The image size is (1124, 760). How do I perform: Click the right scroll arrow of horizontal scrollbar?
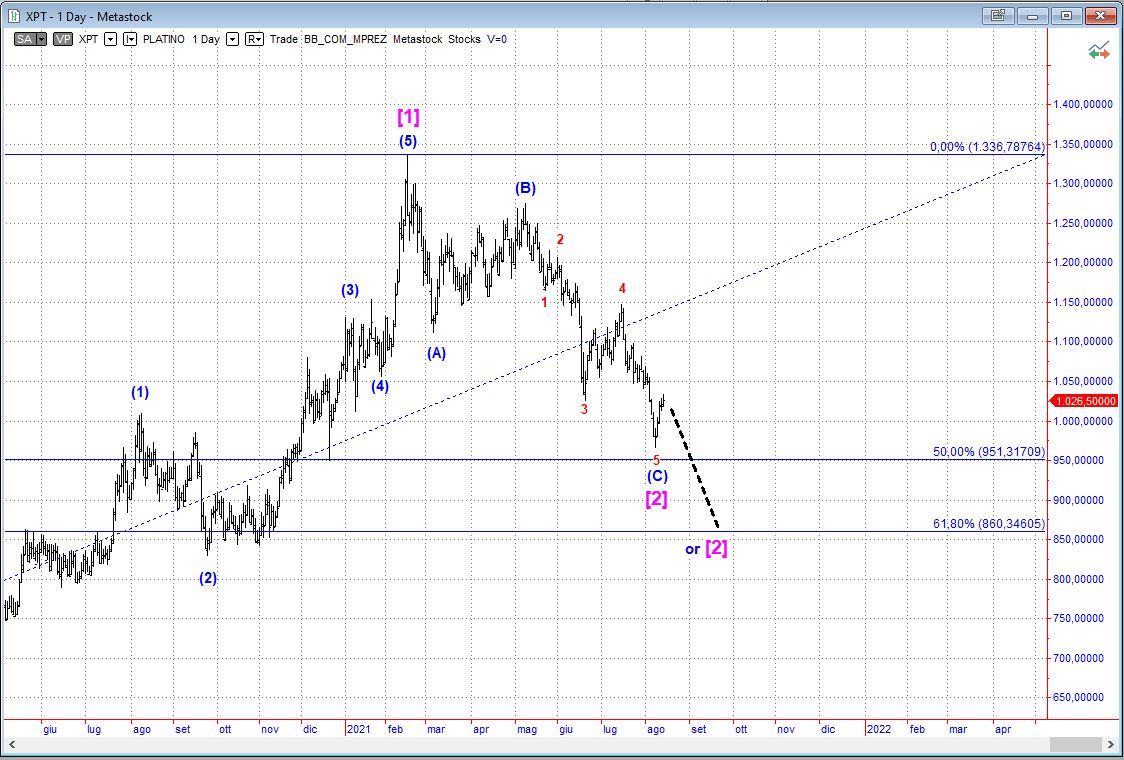1110,745
